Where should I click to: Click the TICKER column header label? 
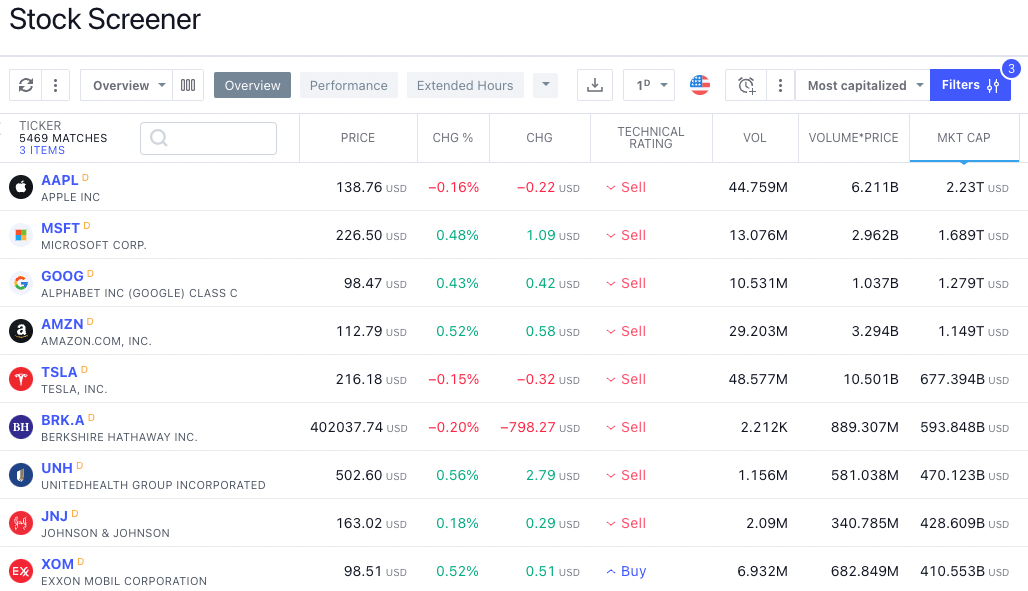(x=40, y=125)
